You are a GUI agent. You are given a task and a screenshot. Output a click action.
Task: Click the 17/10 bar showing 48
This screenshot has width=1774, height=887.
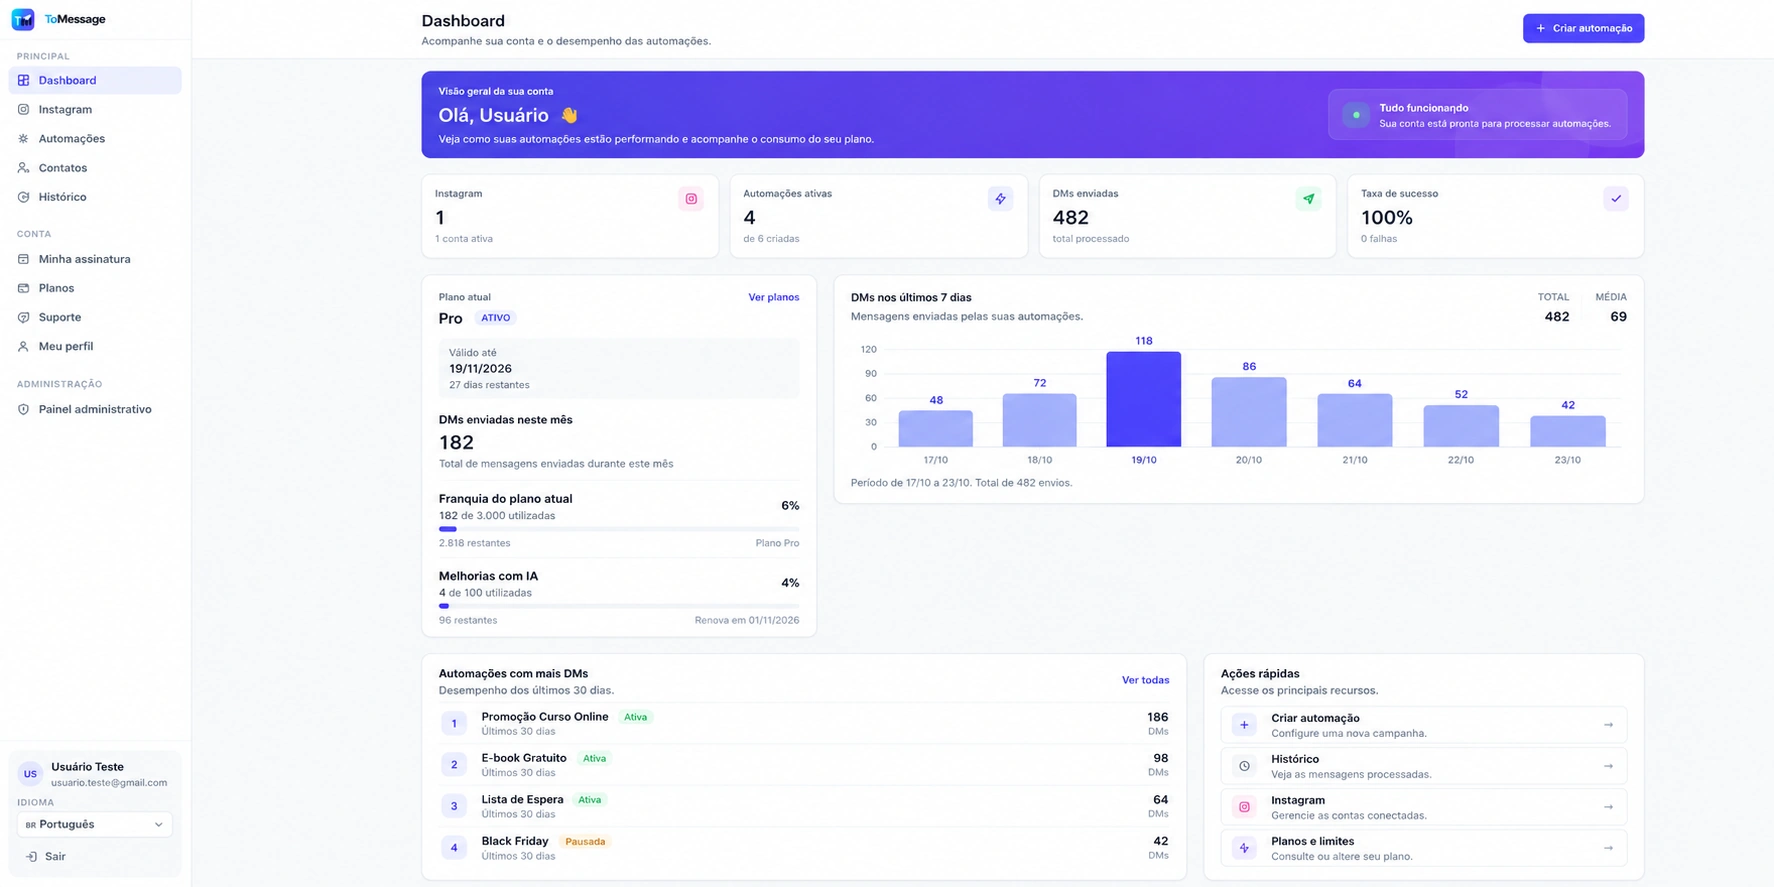935,428
